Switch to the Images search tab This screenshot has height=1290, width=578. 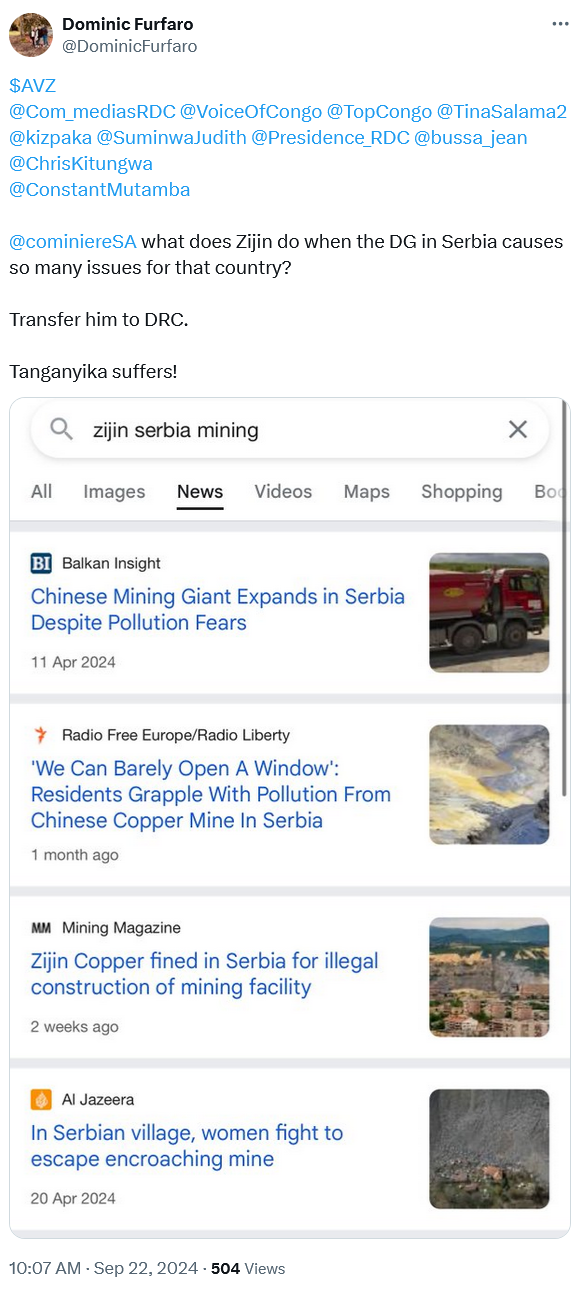(114, 492)
